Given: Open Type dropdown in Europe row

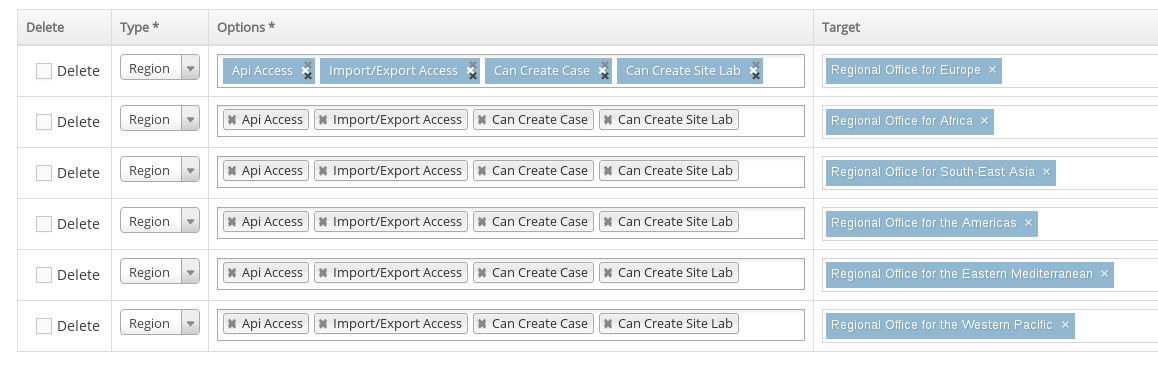Looking at the screenshot, I should coord(160,69).
